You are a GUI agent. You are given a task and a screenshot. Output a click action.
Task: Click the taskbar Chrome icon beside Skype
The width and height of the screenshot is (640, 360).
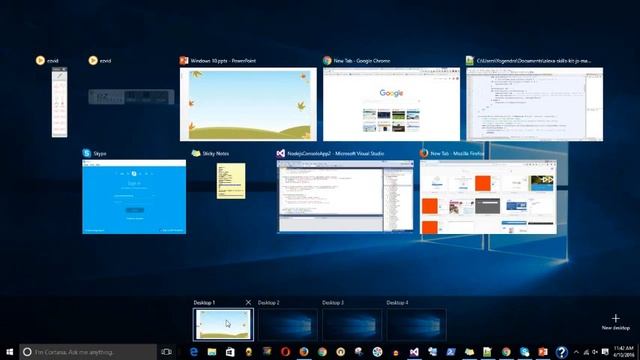click(506, 352)
